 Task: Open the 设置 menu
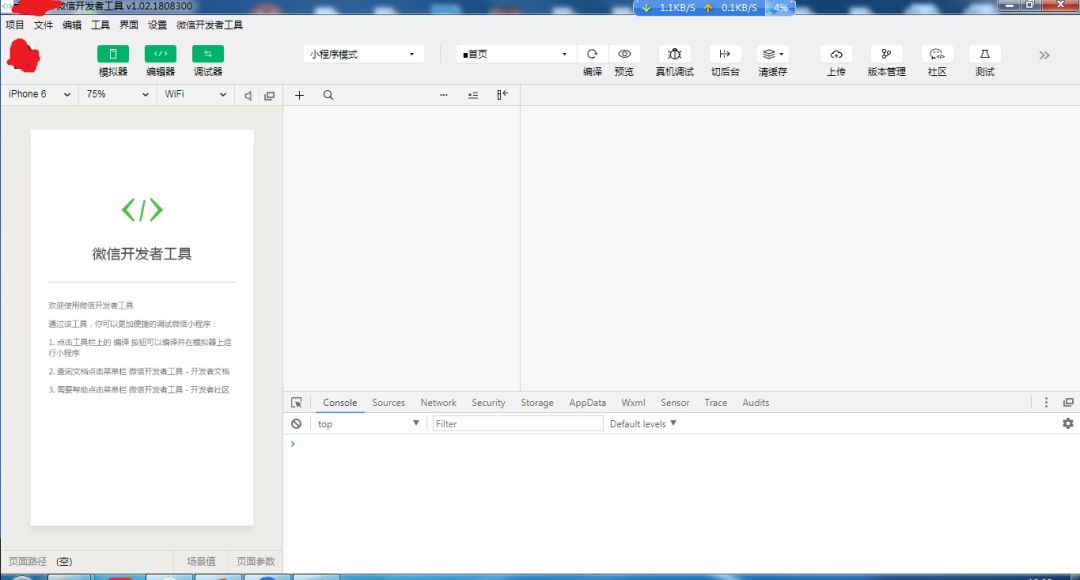(x=157, y=25)
